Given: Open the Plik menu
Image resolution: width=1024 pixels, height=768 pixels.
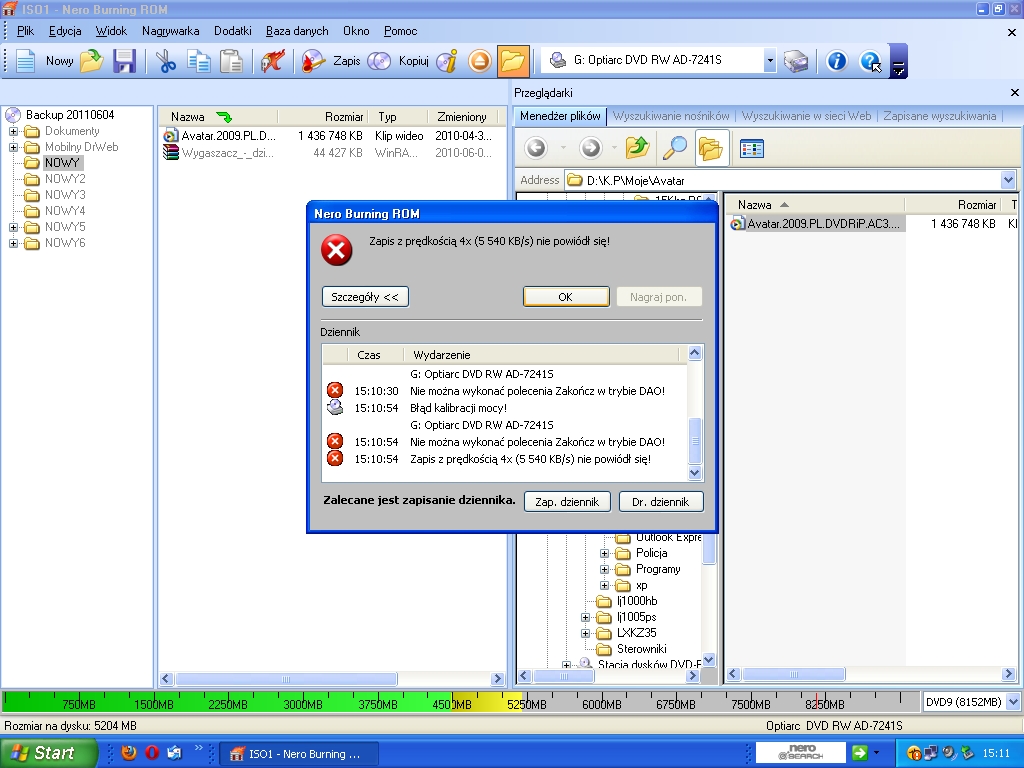Looking at the screenshot, I should [x=25, y=31].
